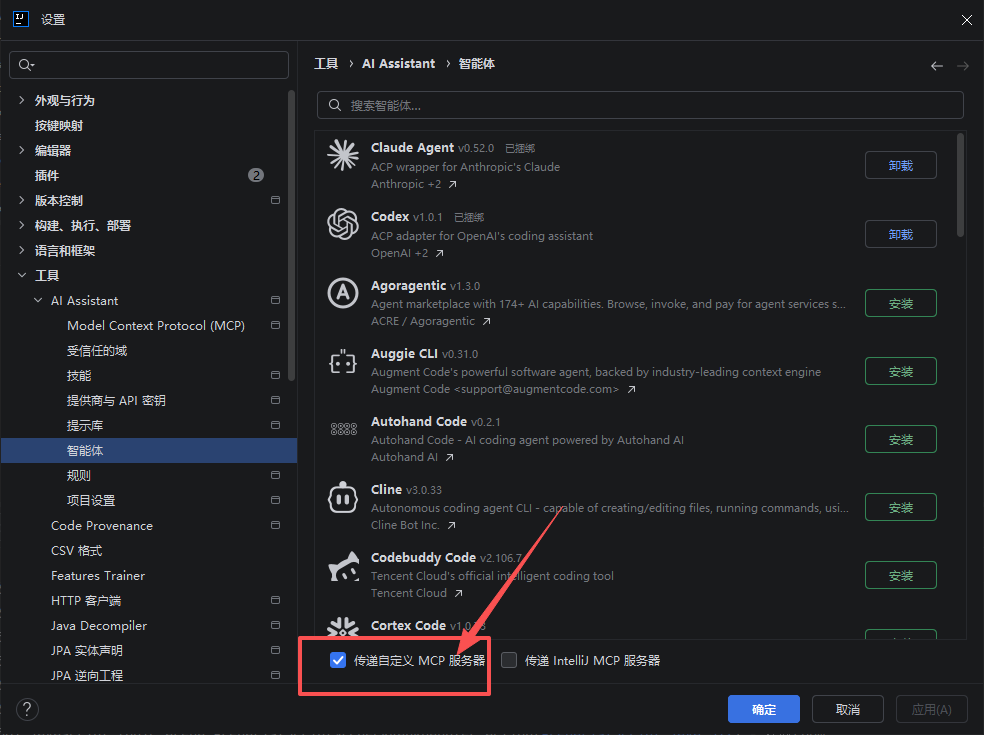The height and width of the screenshot is (735, 984).
Task: Click project-level icon beside 技能
Action: tap(275, 375)
